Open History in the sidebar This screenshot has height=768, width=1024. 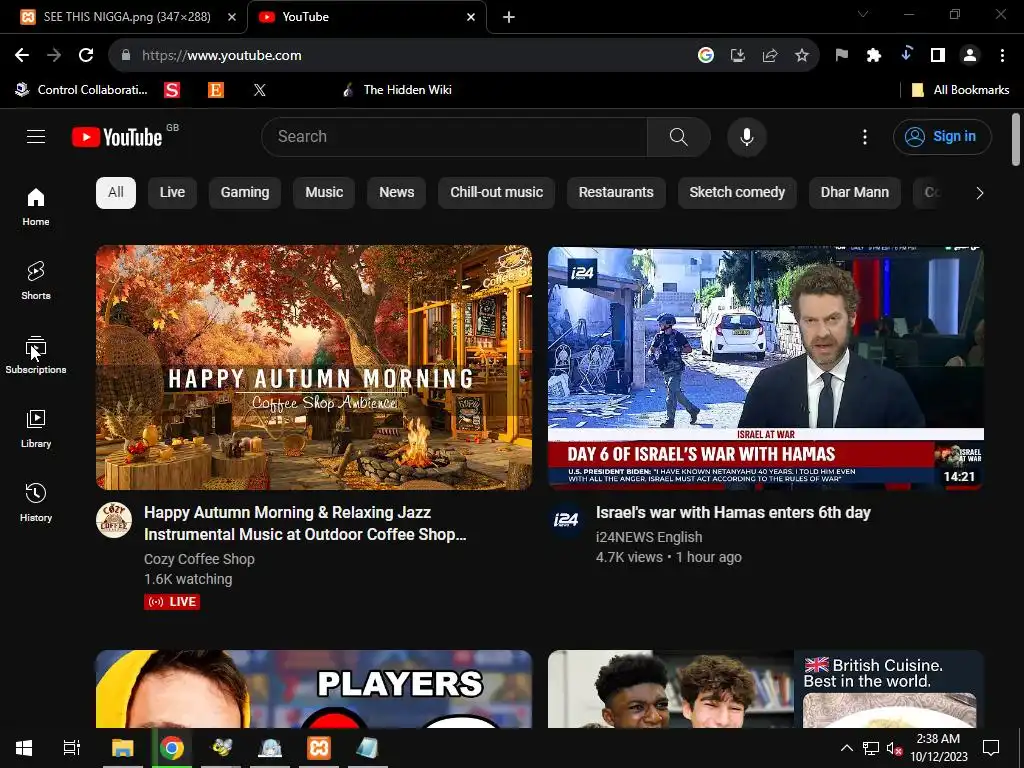(36, 502)
